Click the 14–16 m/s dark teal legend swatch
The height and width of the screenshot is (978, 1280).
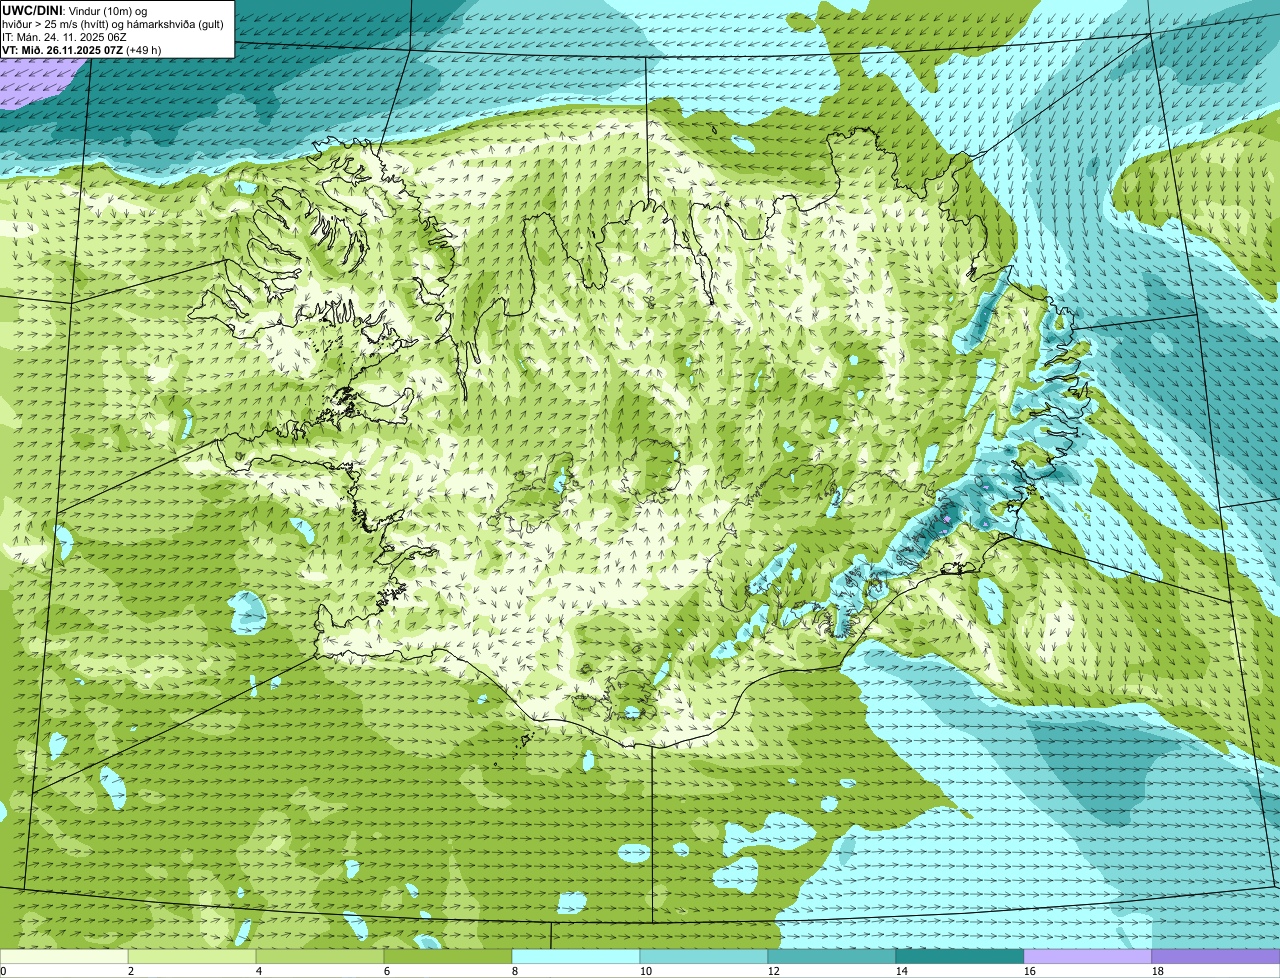click(960, 957)
